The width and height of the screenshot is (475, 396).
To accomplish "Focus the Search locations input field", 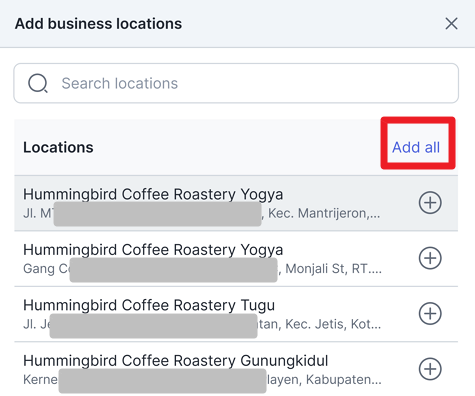I will point(236,83).
